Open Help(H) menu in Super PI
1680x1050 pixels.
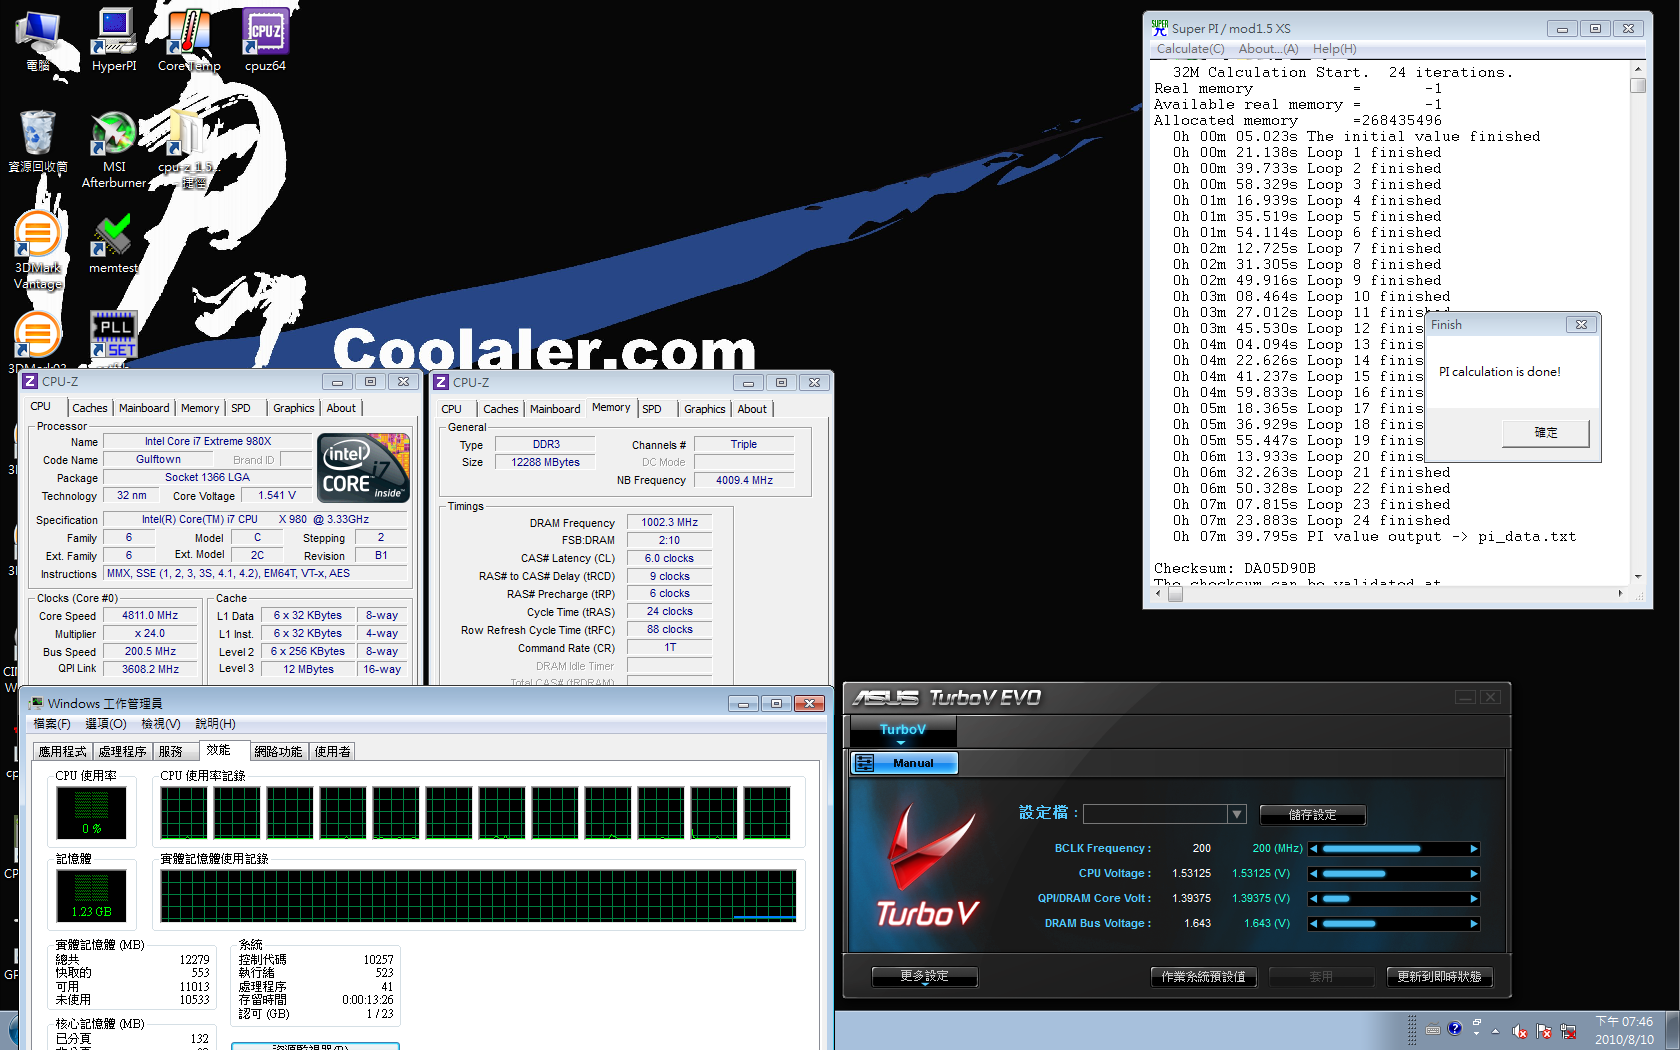tap(1334, 49)
